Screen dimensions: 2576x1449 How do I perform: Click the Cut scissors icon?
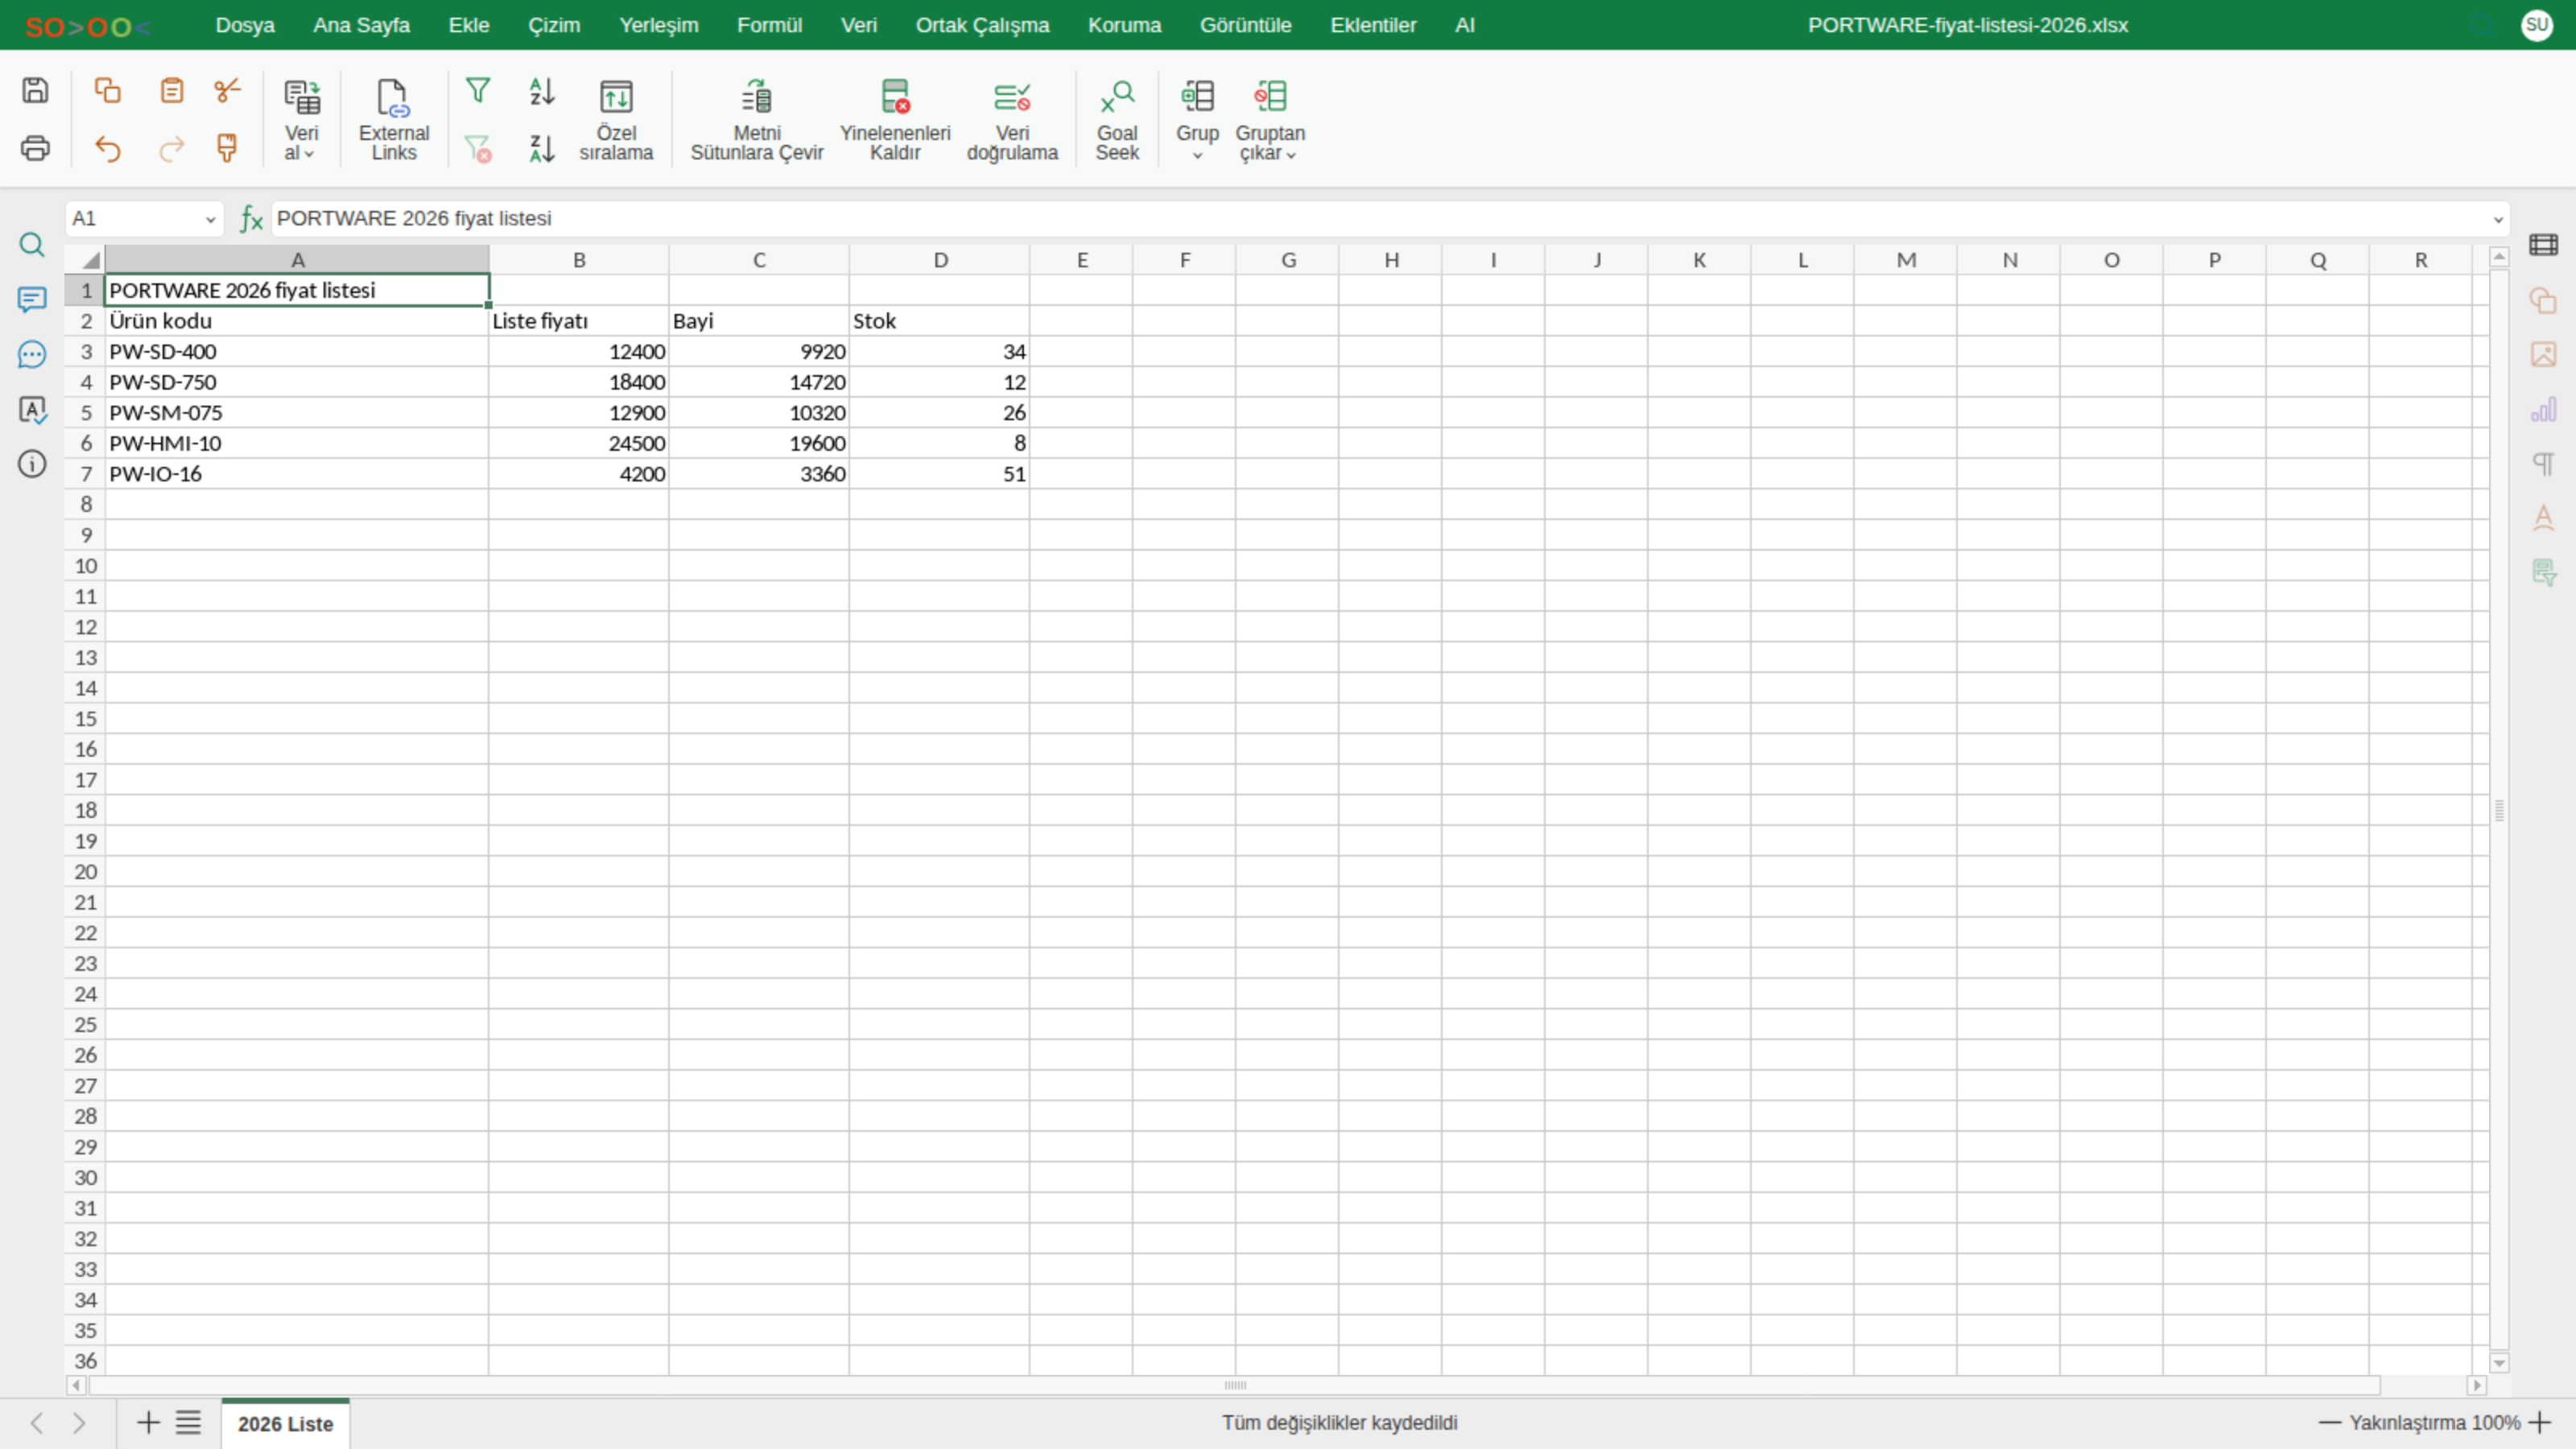tap(228, 90)
